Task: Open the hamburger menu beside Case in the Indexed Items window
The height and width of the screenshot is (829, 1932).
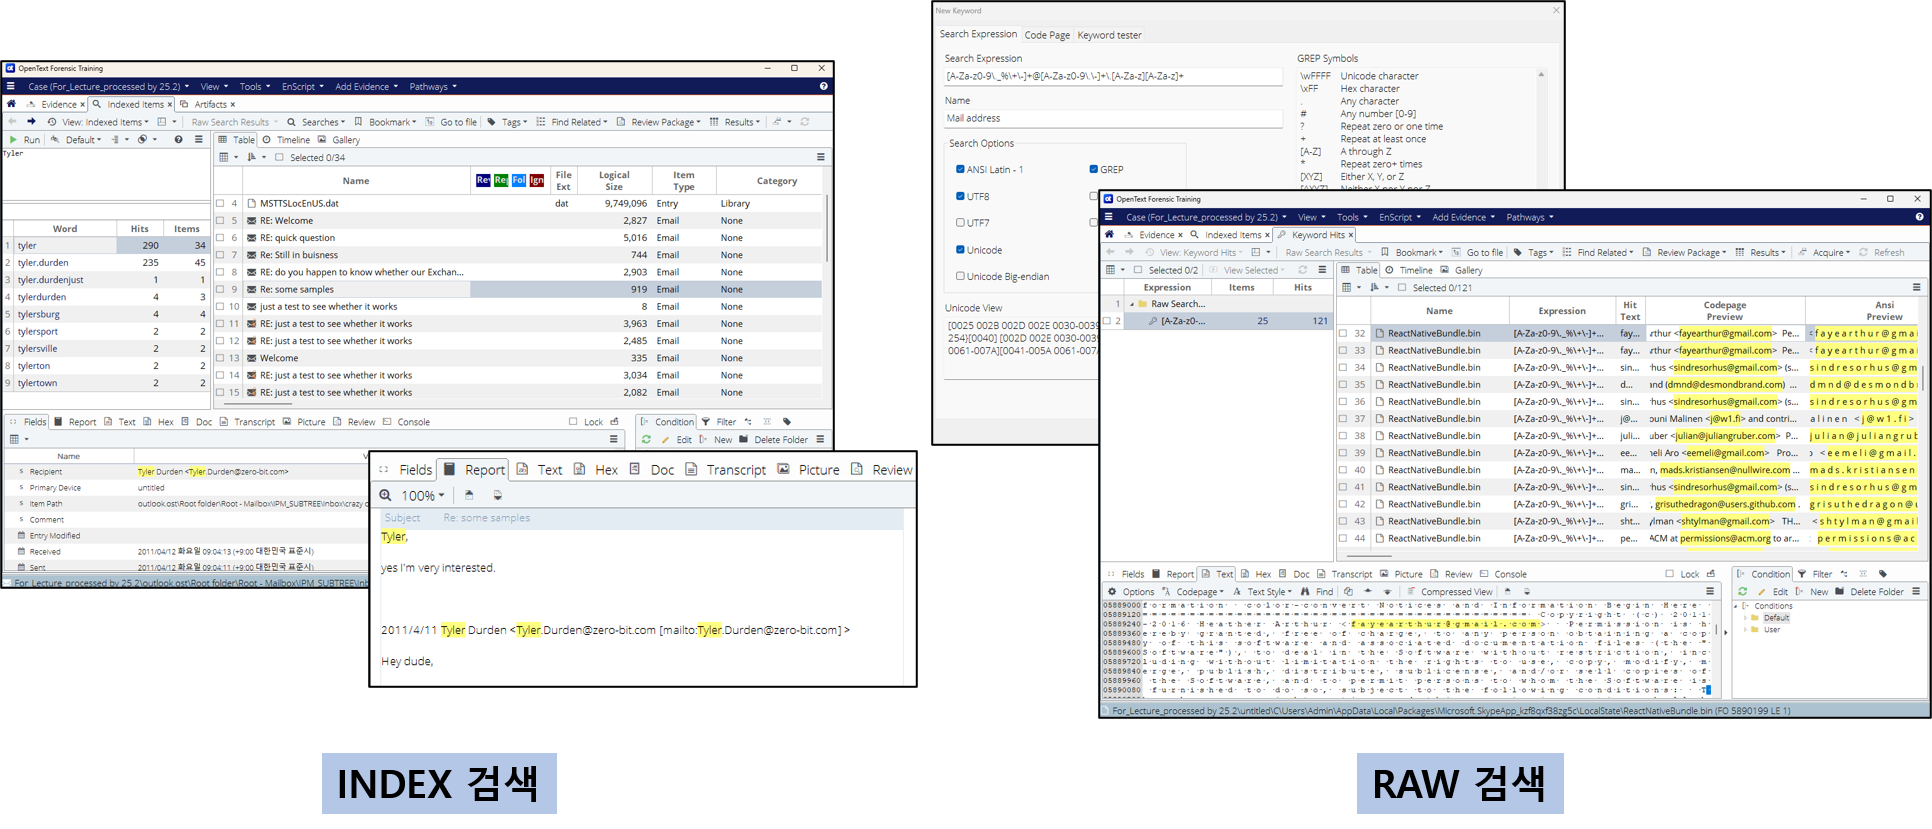Action: click(x=11, y=87)
